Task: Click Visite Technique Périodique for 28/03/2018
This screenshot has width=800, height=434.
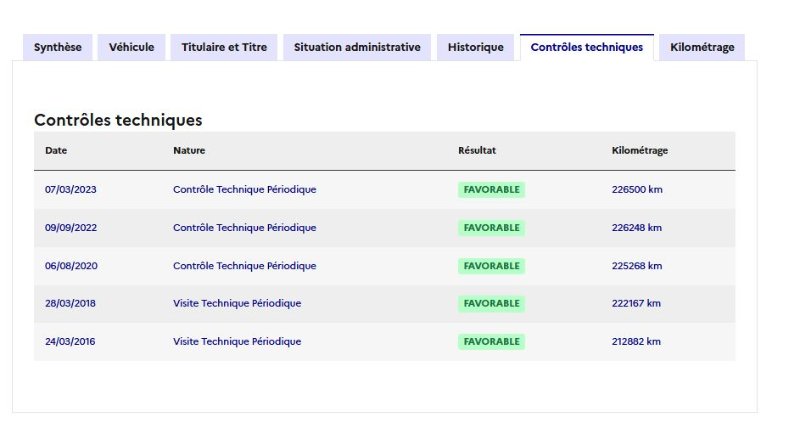Action: pyautogui.click(x=237, y=303)
